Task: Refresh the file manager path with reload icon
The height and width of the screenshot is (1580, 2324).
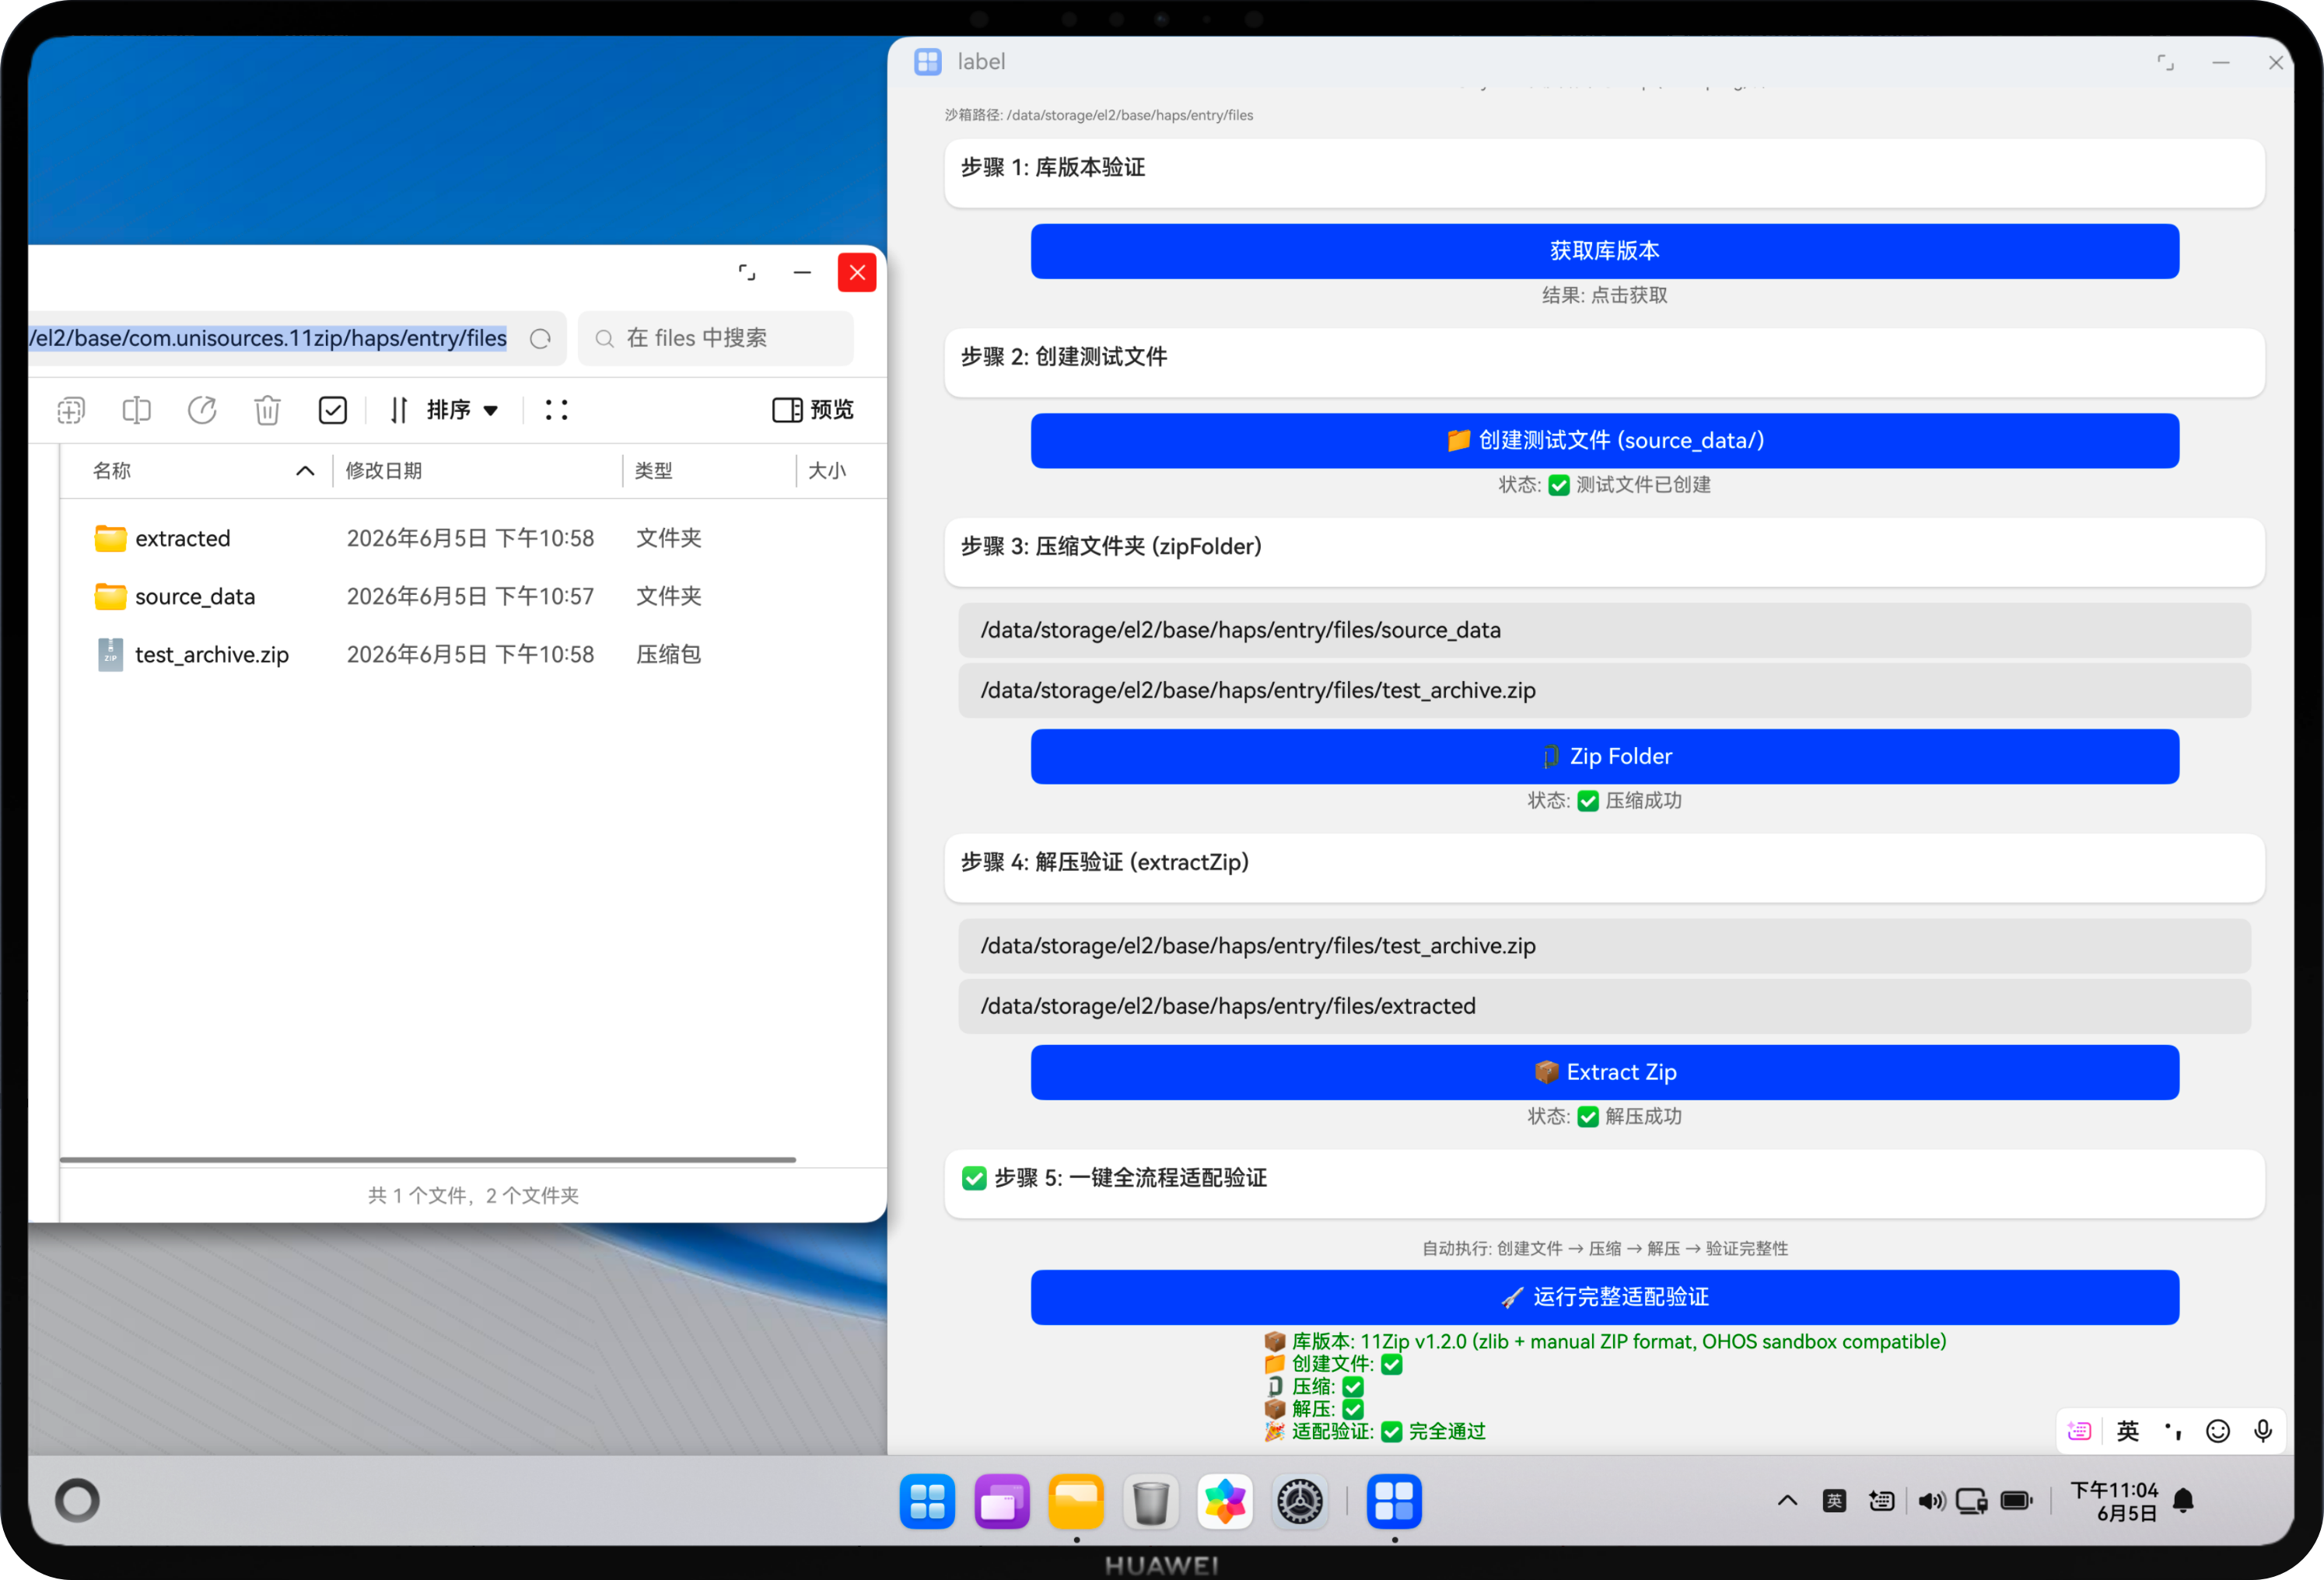Action: (541, 339)
